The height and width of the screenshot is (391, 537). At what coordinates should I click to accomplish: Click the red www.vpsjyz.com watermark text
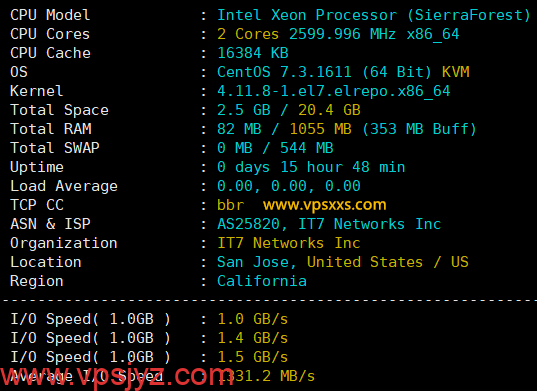click(x=117, y=377)
